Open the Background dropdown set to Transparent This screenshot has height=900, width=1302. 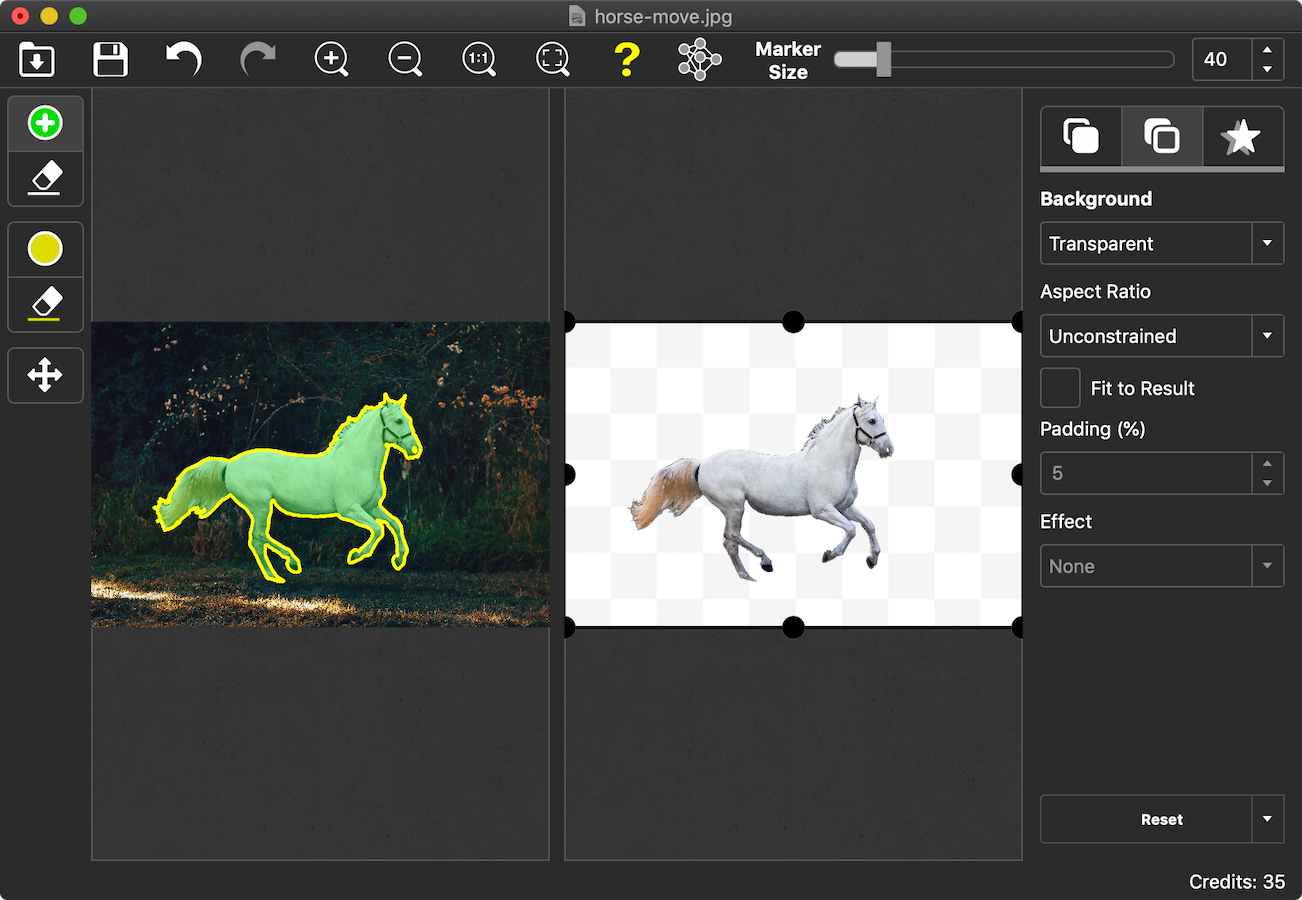[1161, 244]
